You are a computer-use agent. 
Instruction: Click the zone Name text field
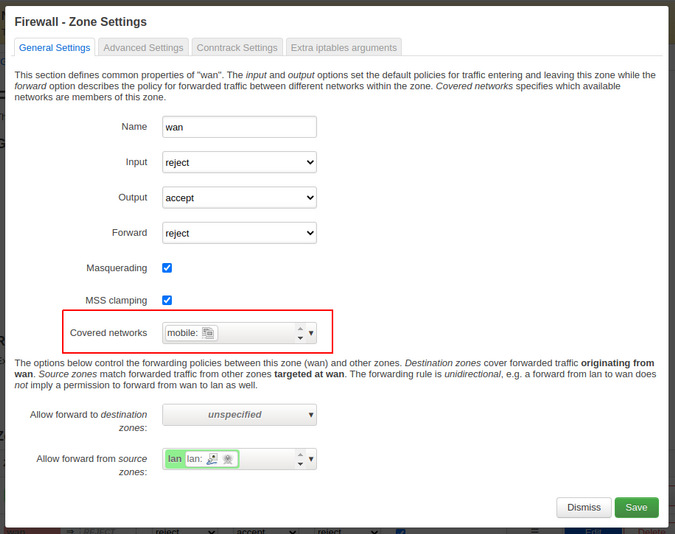pos(239,127)
